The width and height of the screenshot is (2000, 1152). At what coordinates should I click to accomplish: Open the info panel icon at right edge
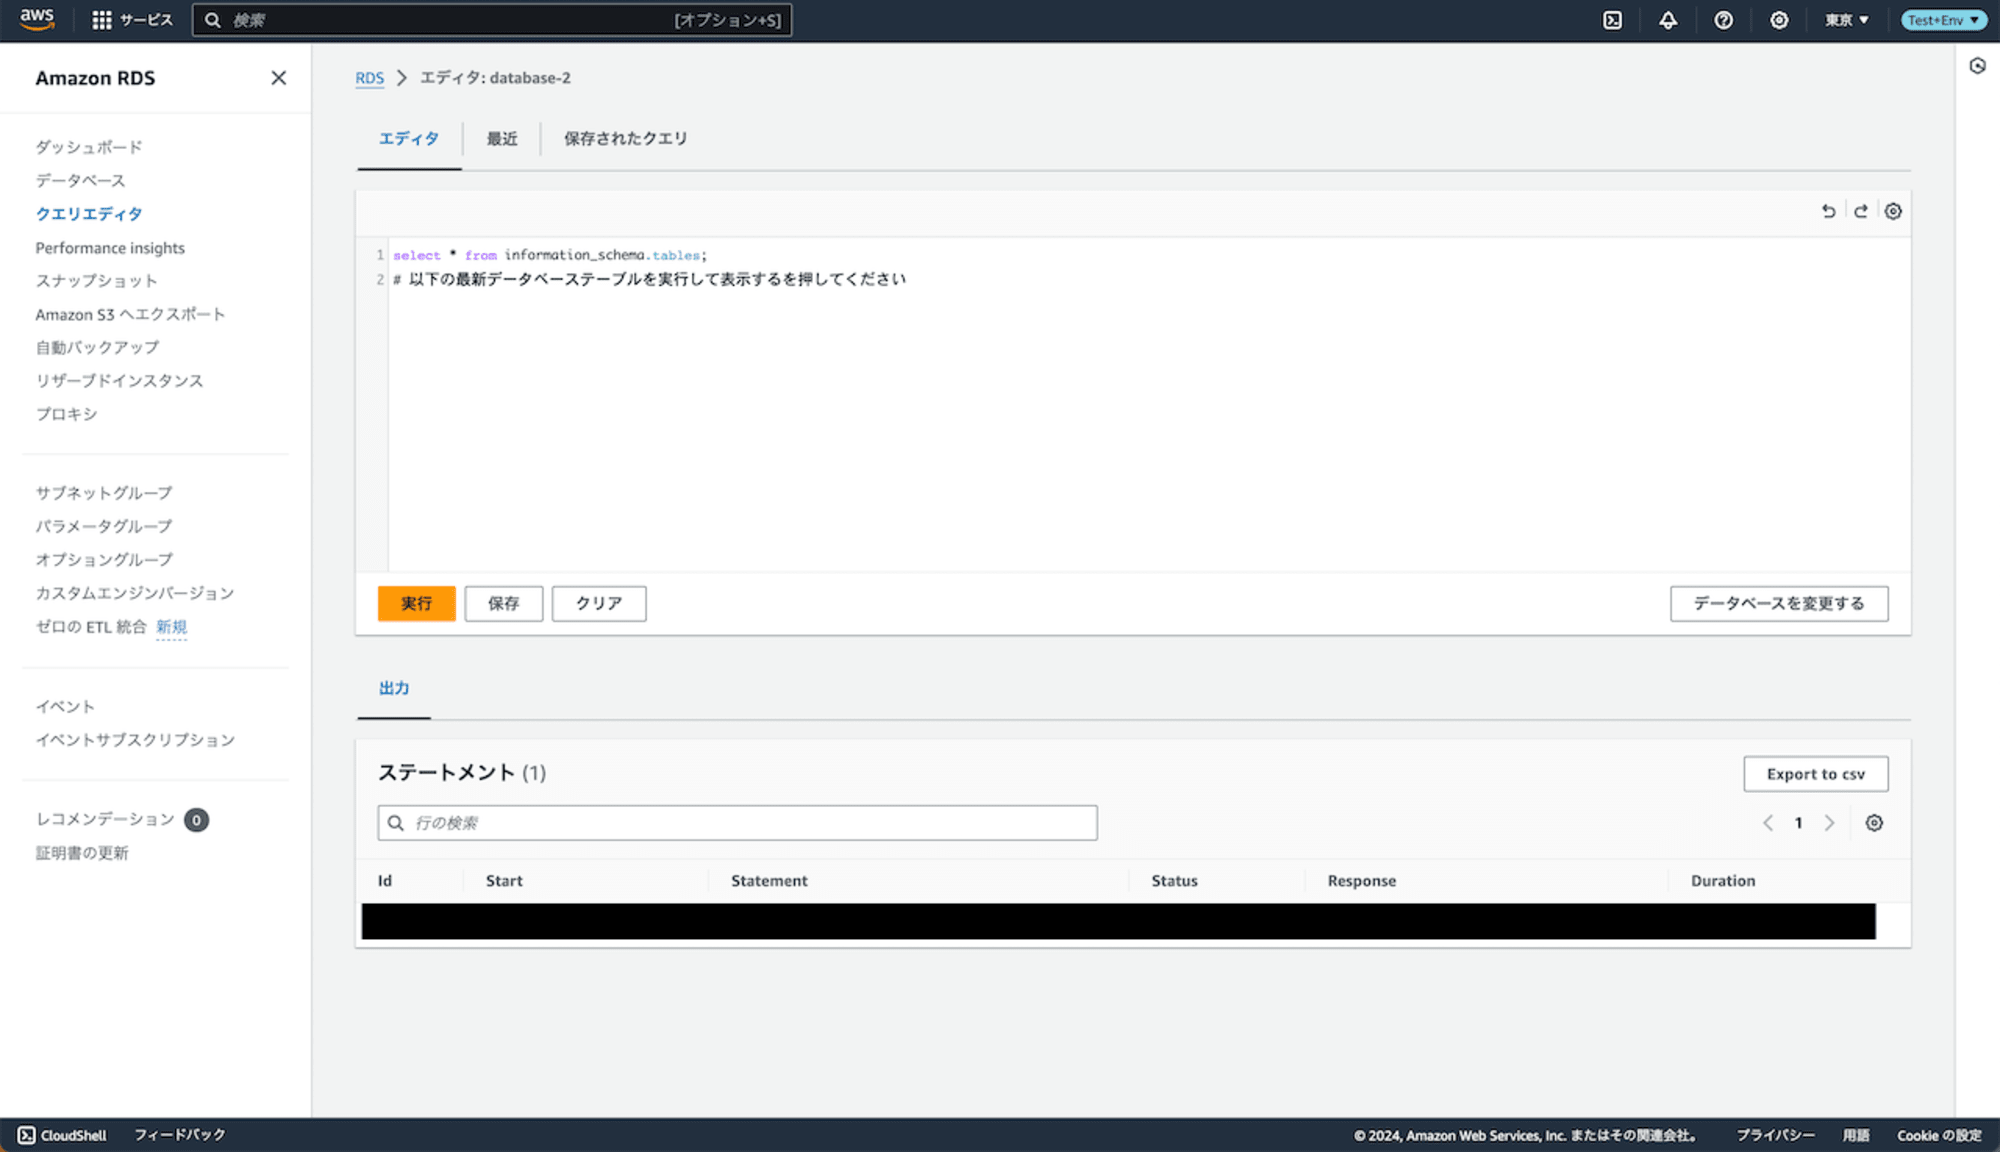pos(1977,66)
